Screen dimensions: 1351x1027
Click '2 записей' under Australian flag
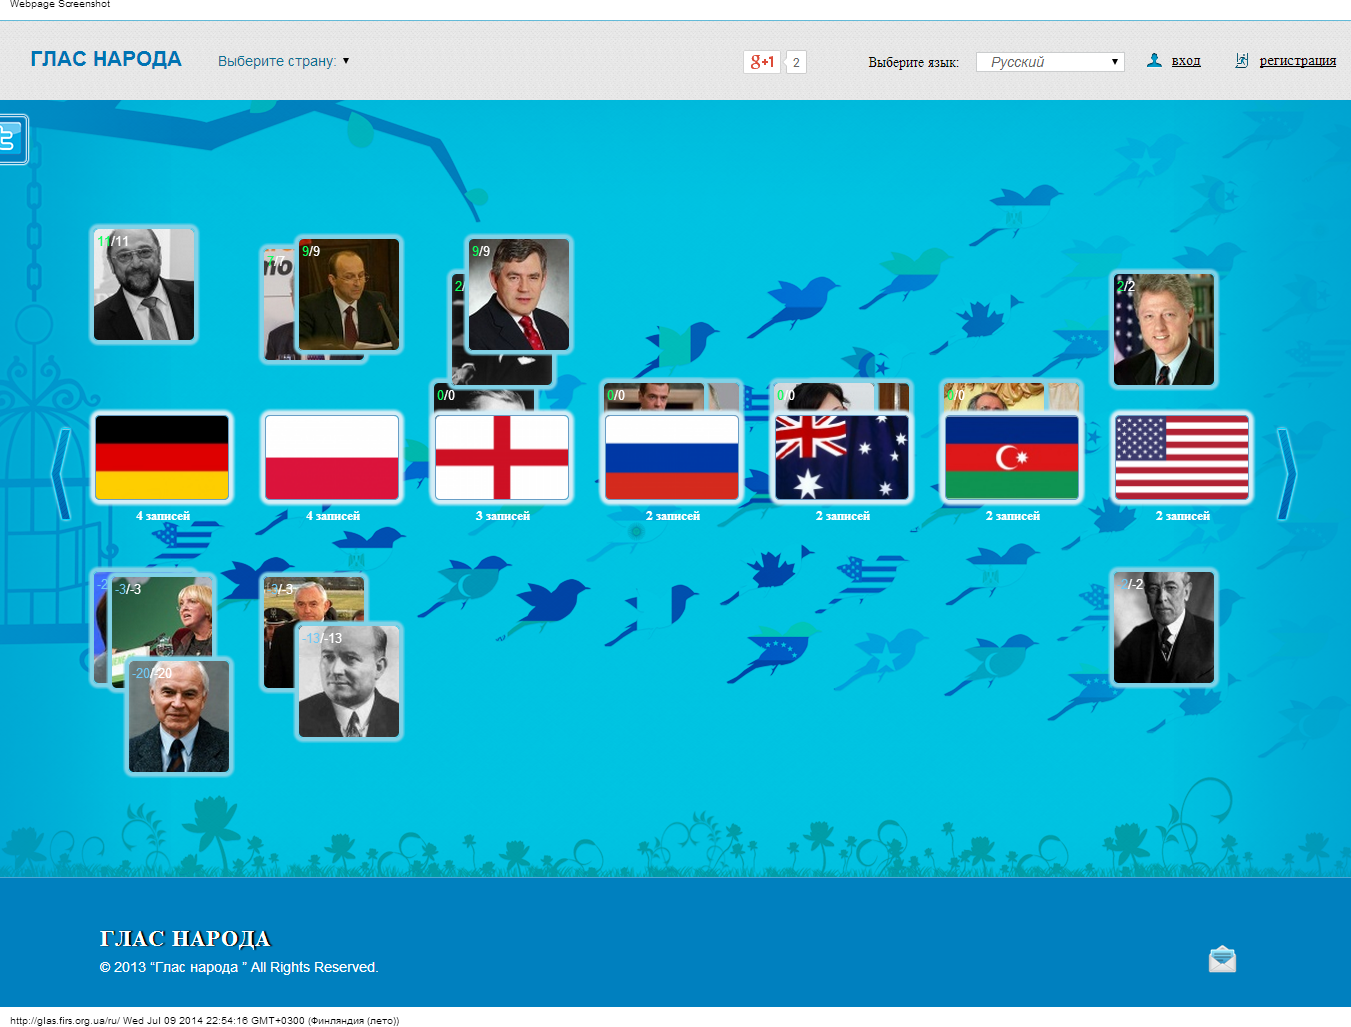[x=843, y=516]
